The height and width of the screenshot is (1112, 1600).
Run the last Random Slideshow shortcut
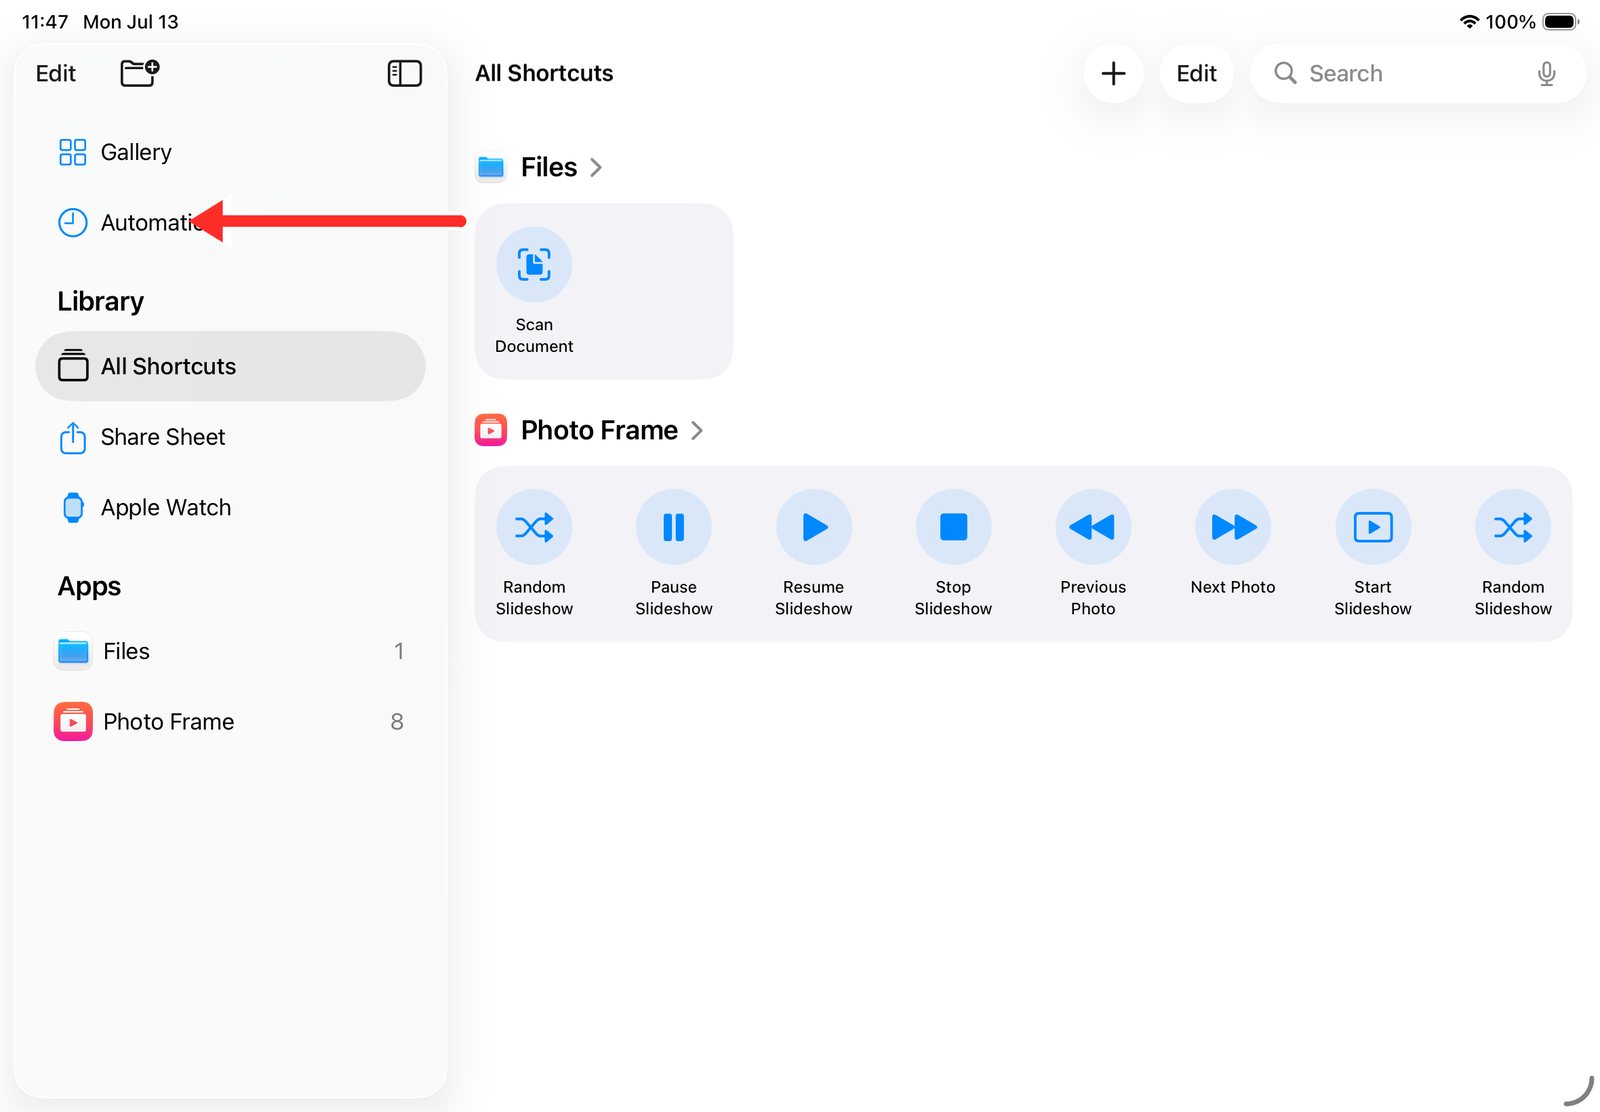[1513, 553]
